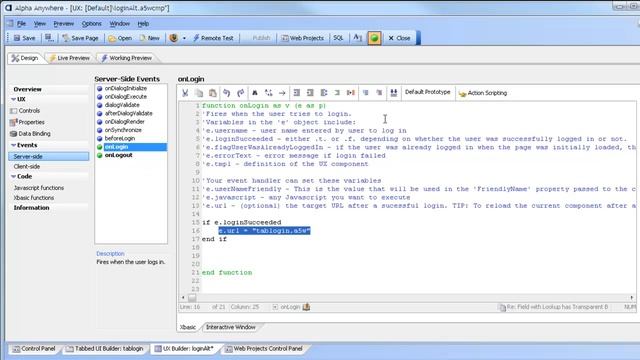
Task: Click the comment block icon in editor toolbar
Action: (x=366, y=93)
